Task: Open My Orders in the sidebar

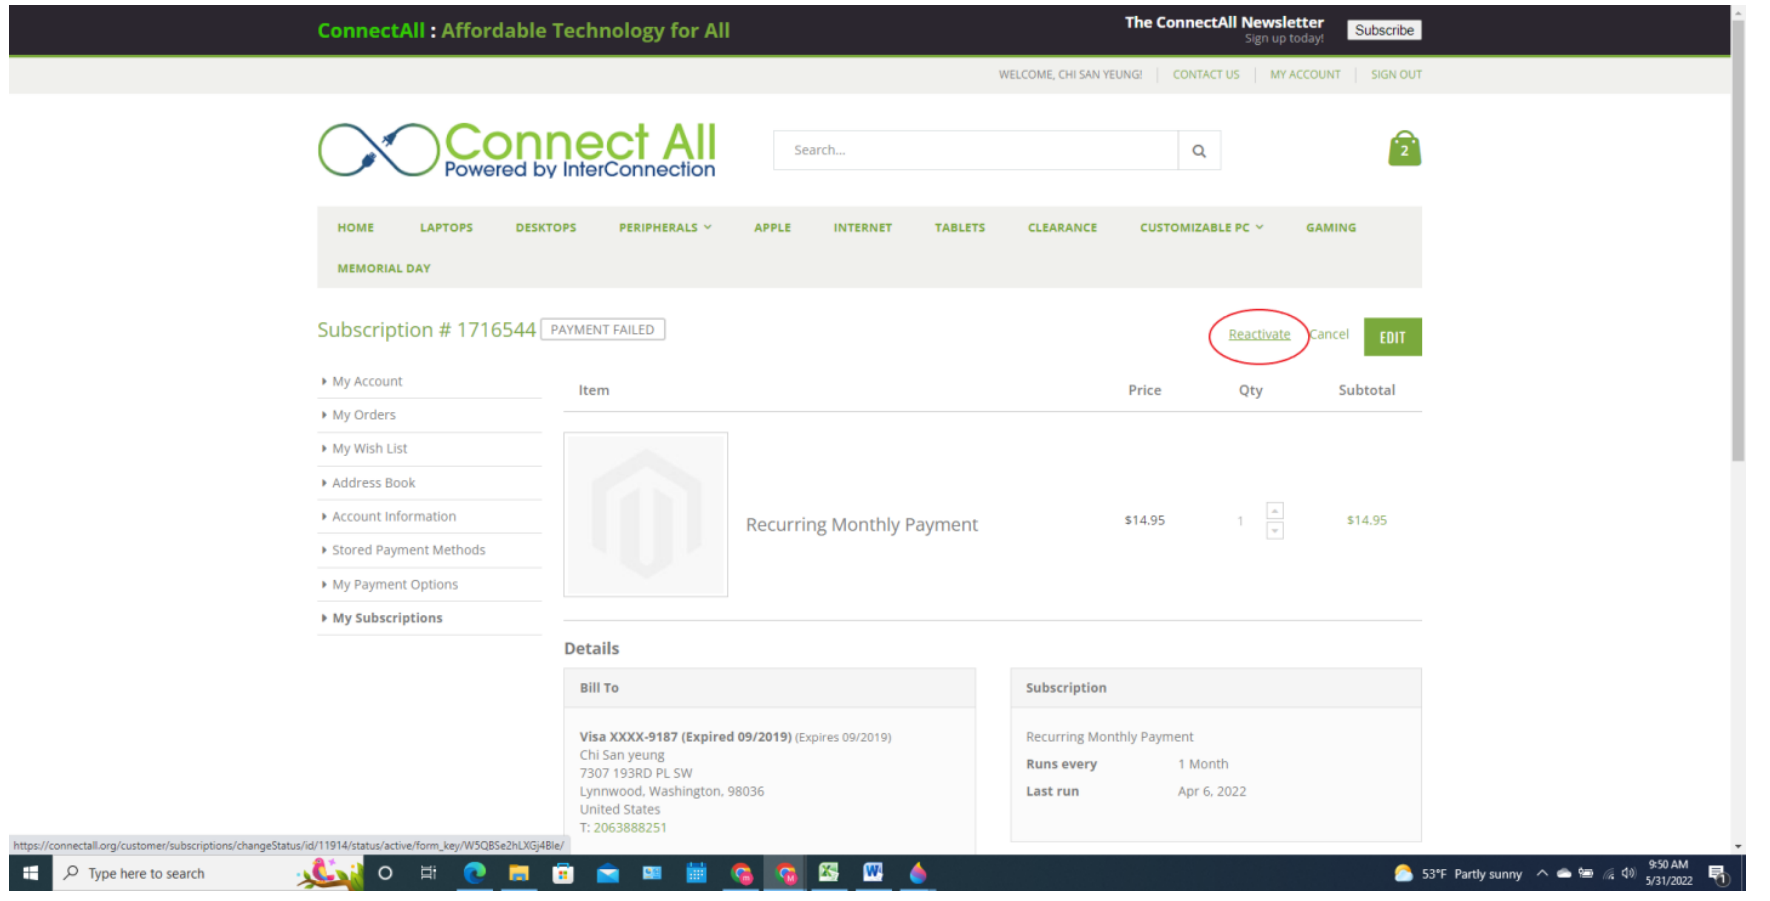Action: click(364, 415)
